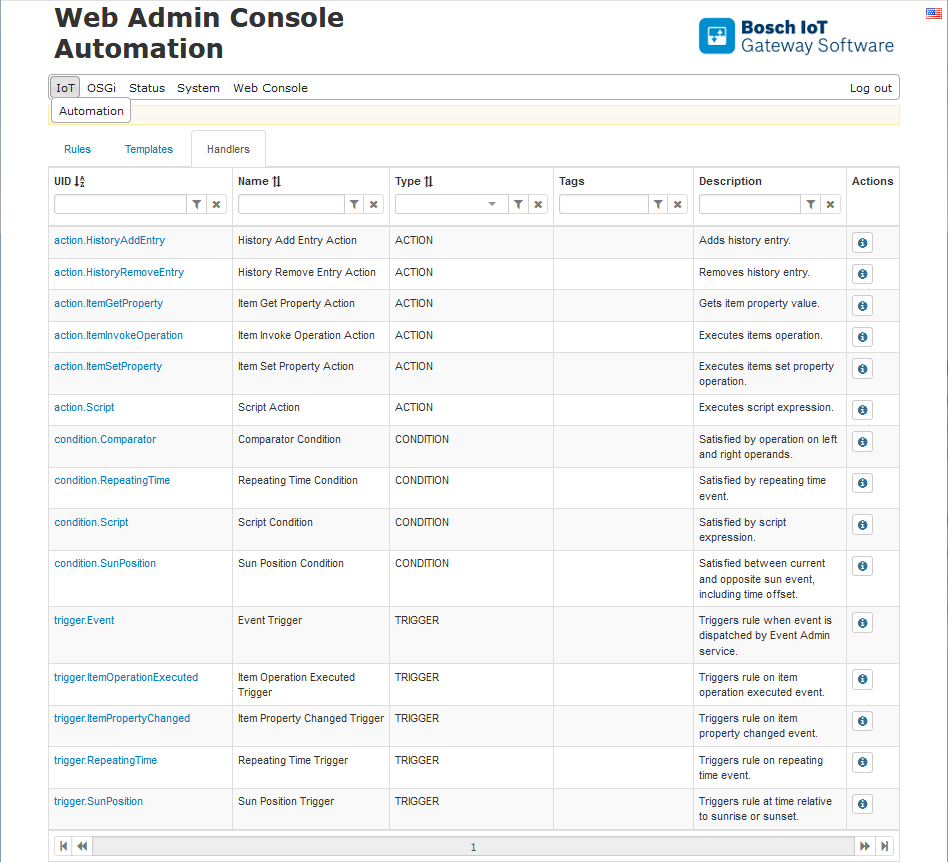This screenshot has height=862, width=948.
Task: Apply the UID column filter icon
Action: coord(197,204)
